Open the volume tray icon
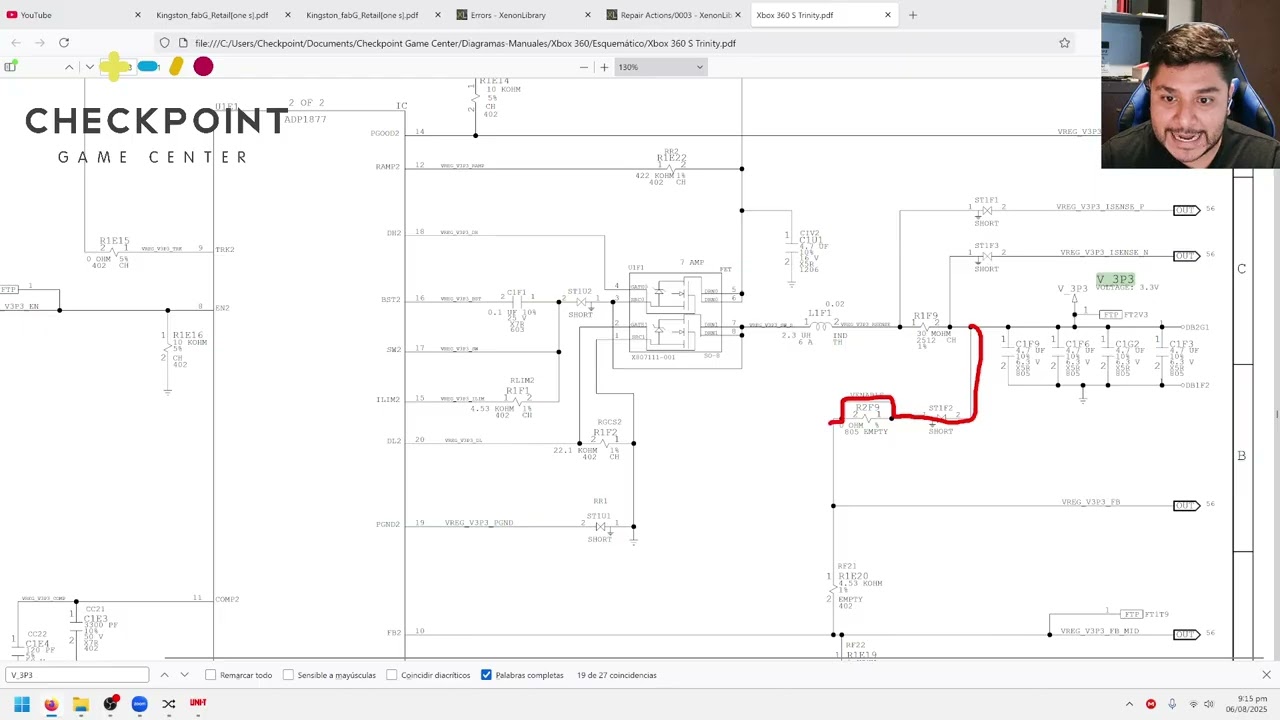Image resolution: width=1280 pixels, height=720 pixels. [x=1208, y=704]
